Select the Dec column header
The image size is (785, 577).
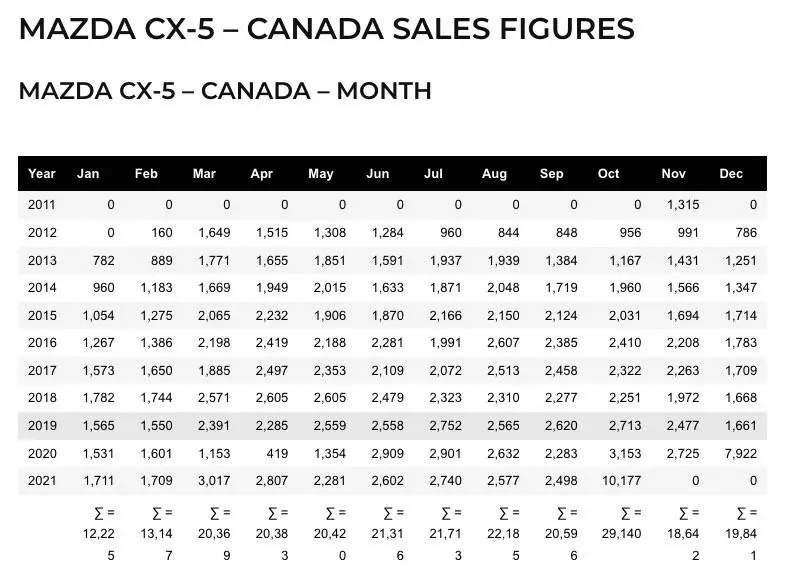click(731, 174)
